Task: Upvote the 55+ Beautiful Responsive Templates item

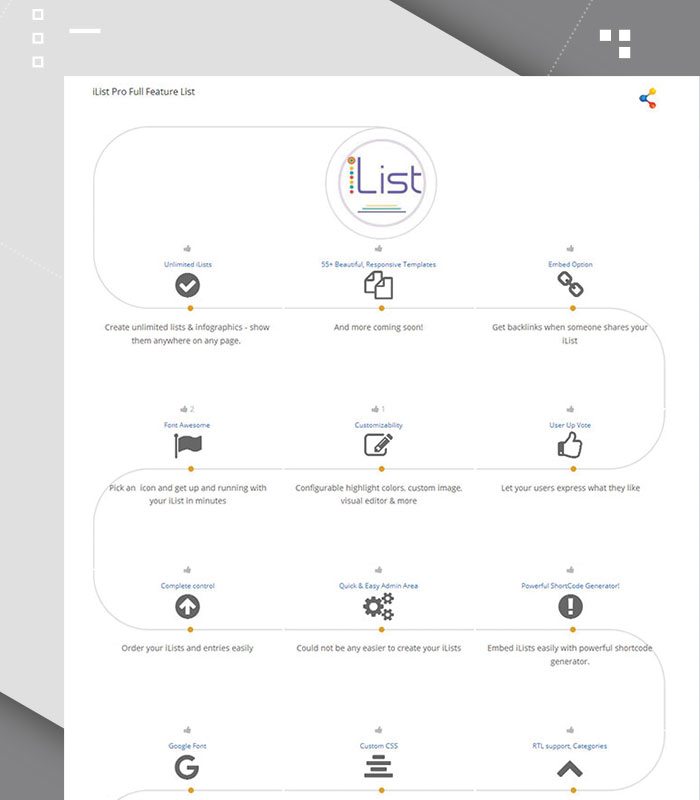Action: pyautogui.click(x=379, y=248)
